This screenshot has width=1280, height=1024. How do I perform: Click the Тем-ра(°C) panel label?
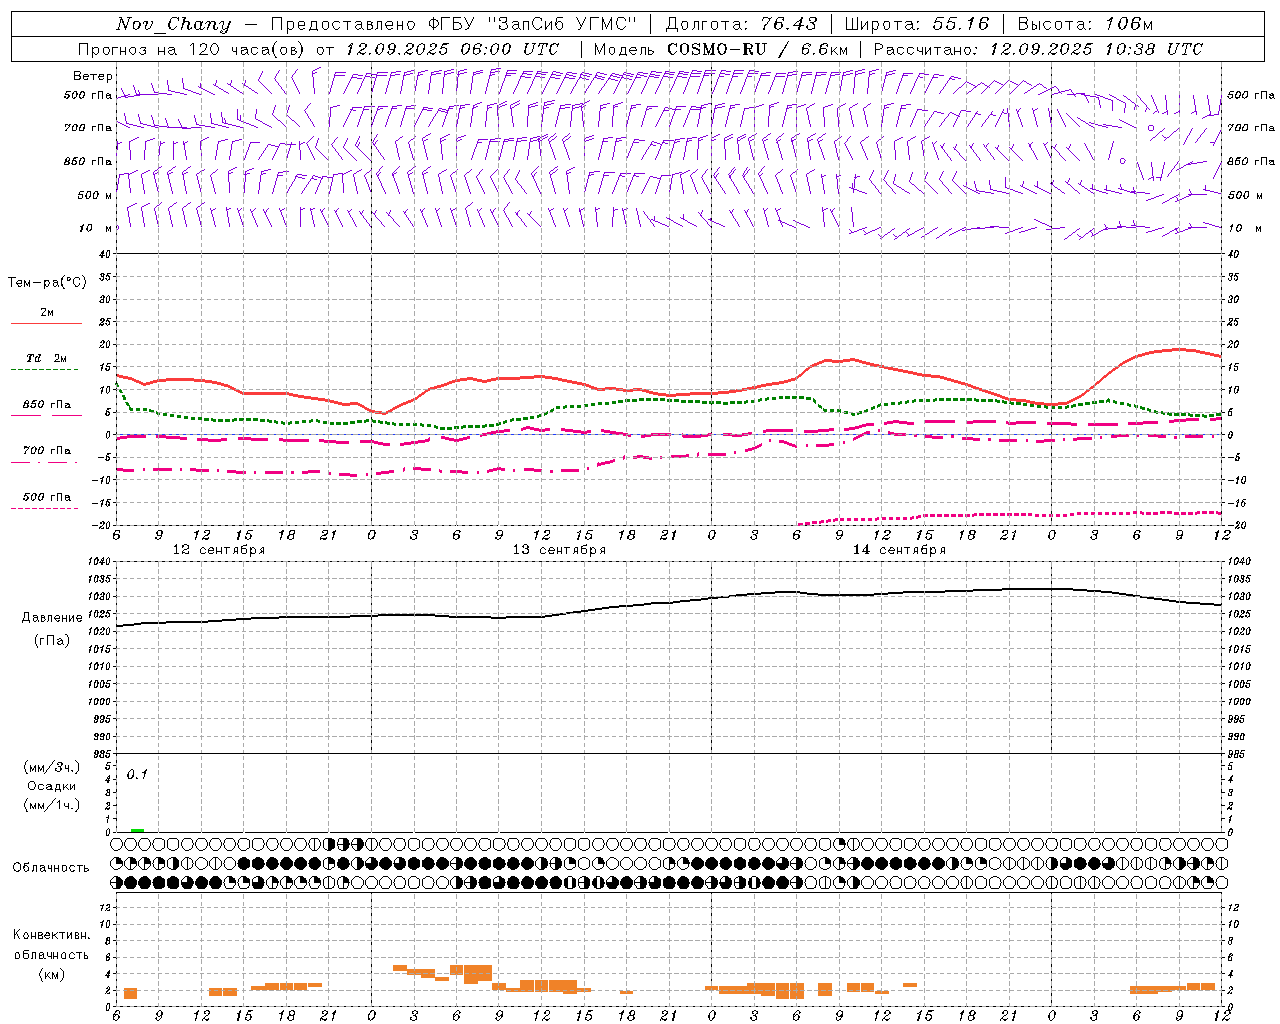[x=47, y=283]
